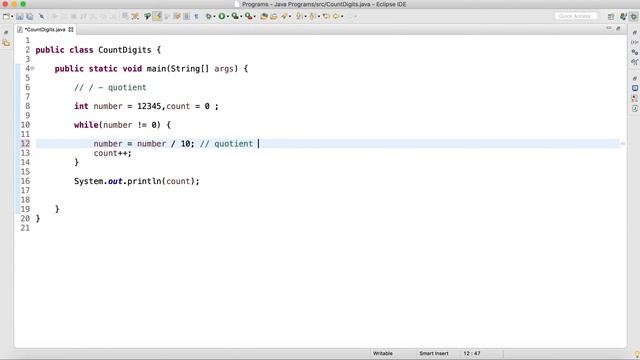Expand the External Tools dropdown arrow

255,16
